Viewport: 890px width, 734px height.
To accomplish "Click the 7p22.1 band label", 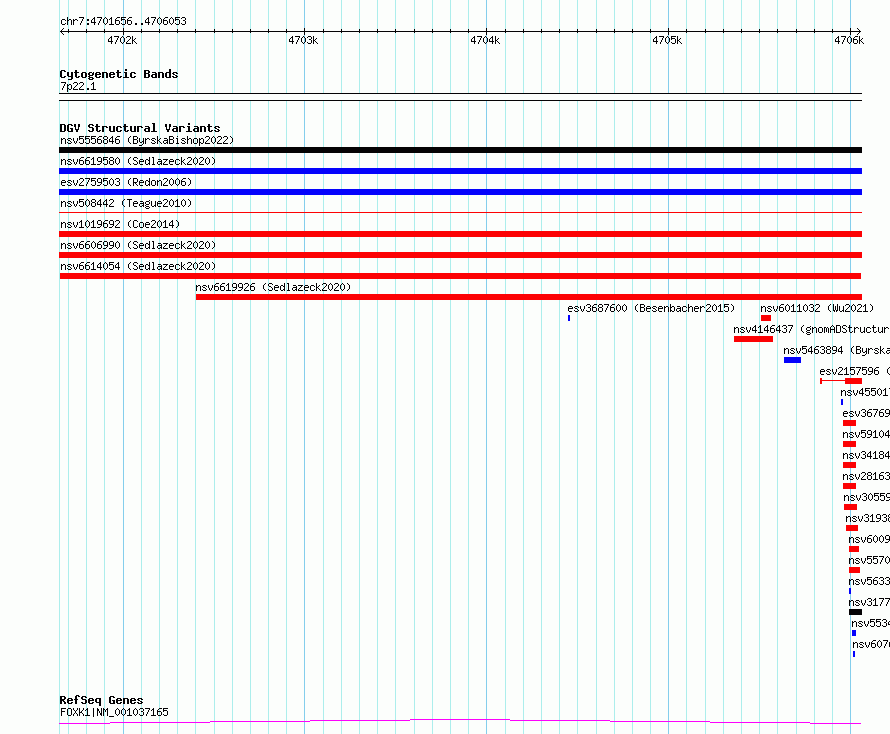I will (x=78, y=86).
